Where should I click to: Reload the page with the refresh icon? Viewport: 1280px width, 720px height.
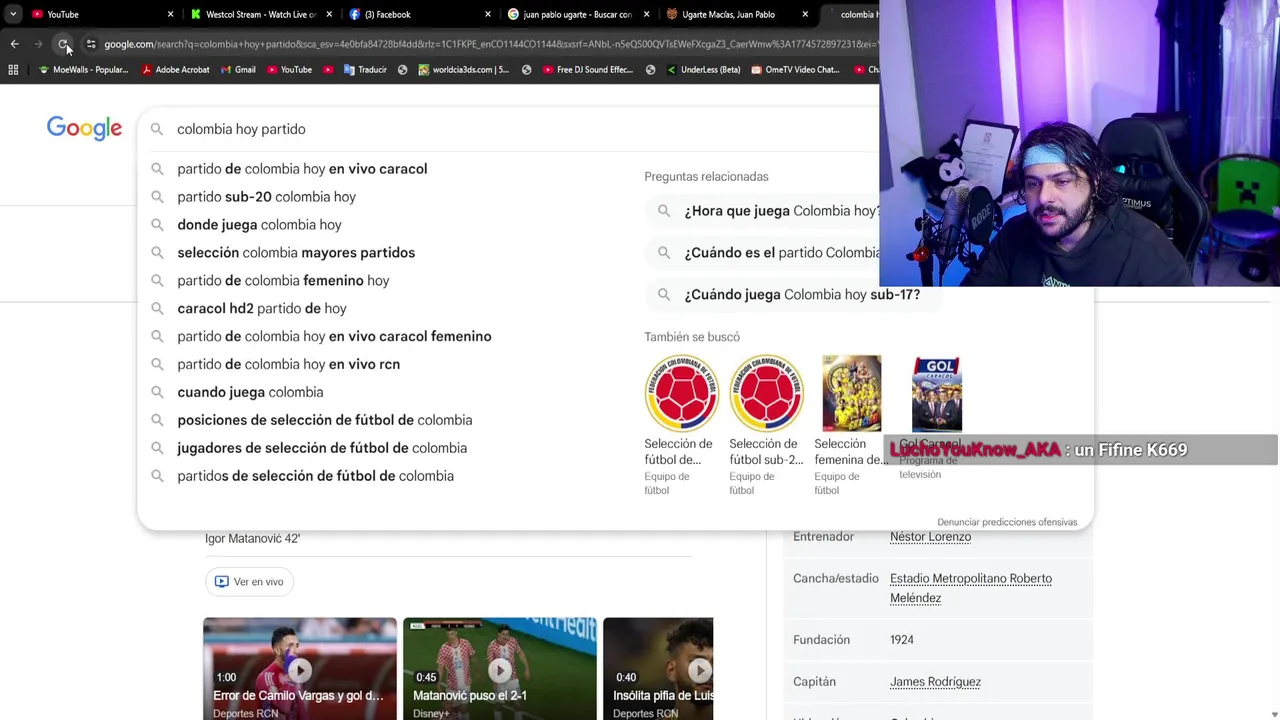(x=63, y=44)
